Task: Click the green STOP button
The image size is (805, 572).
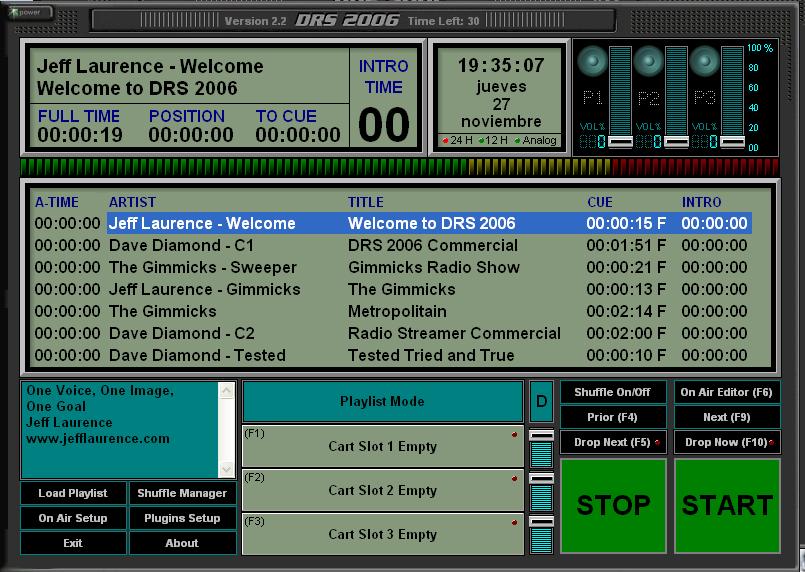Action: [614, 505]
